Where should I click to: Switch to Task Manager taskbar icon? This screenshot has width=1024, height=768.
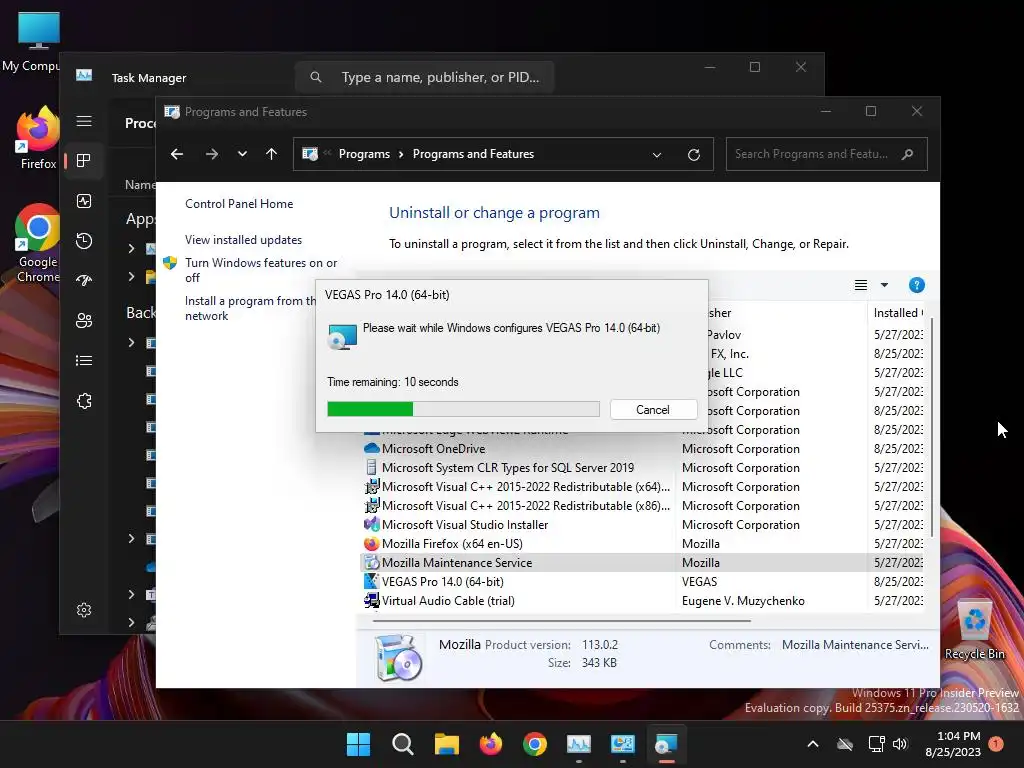coord(579,744)
